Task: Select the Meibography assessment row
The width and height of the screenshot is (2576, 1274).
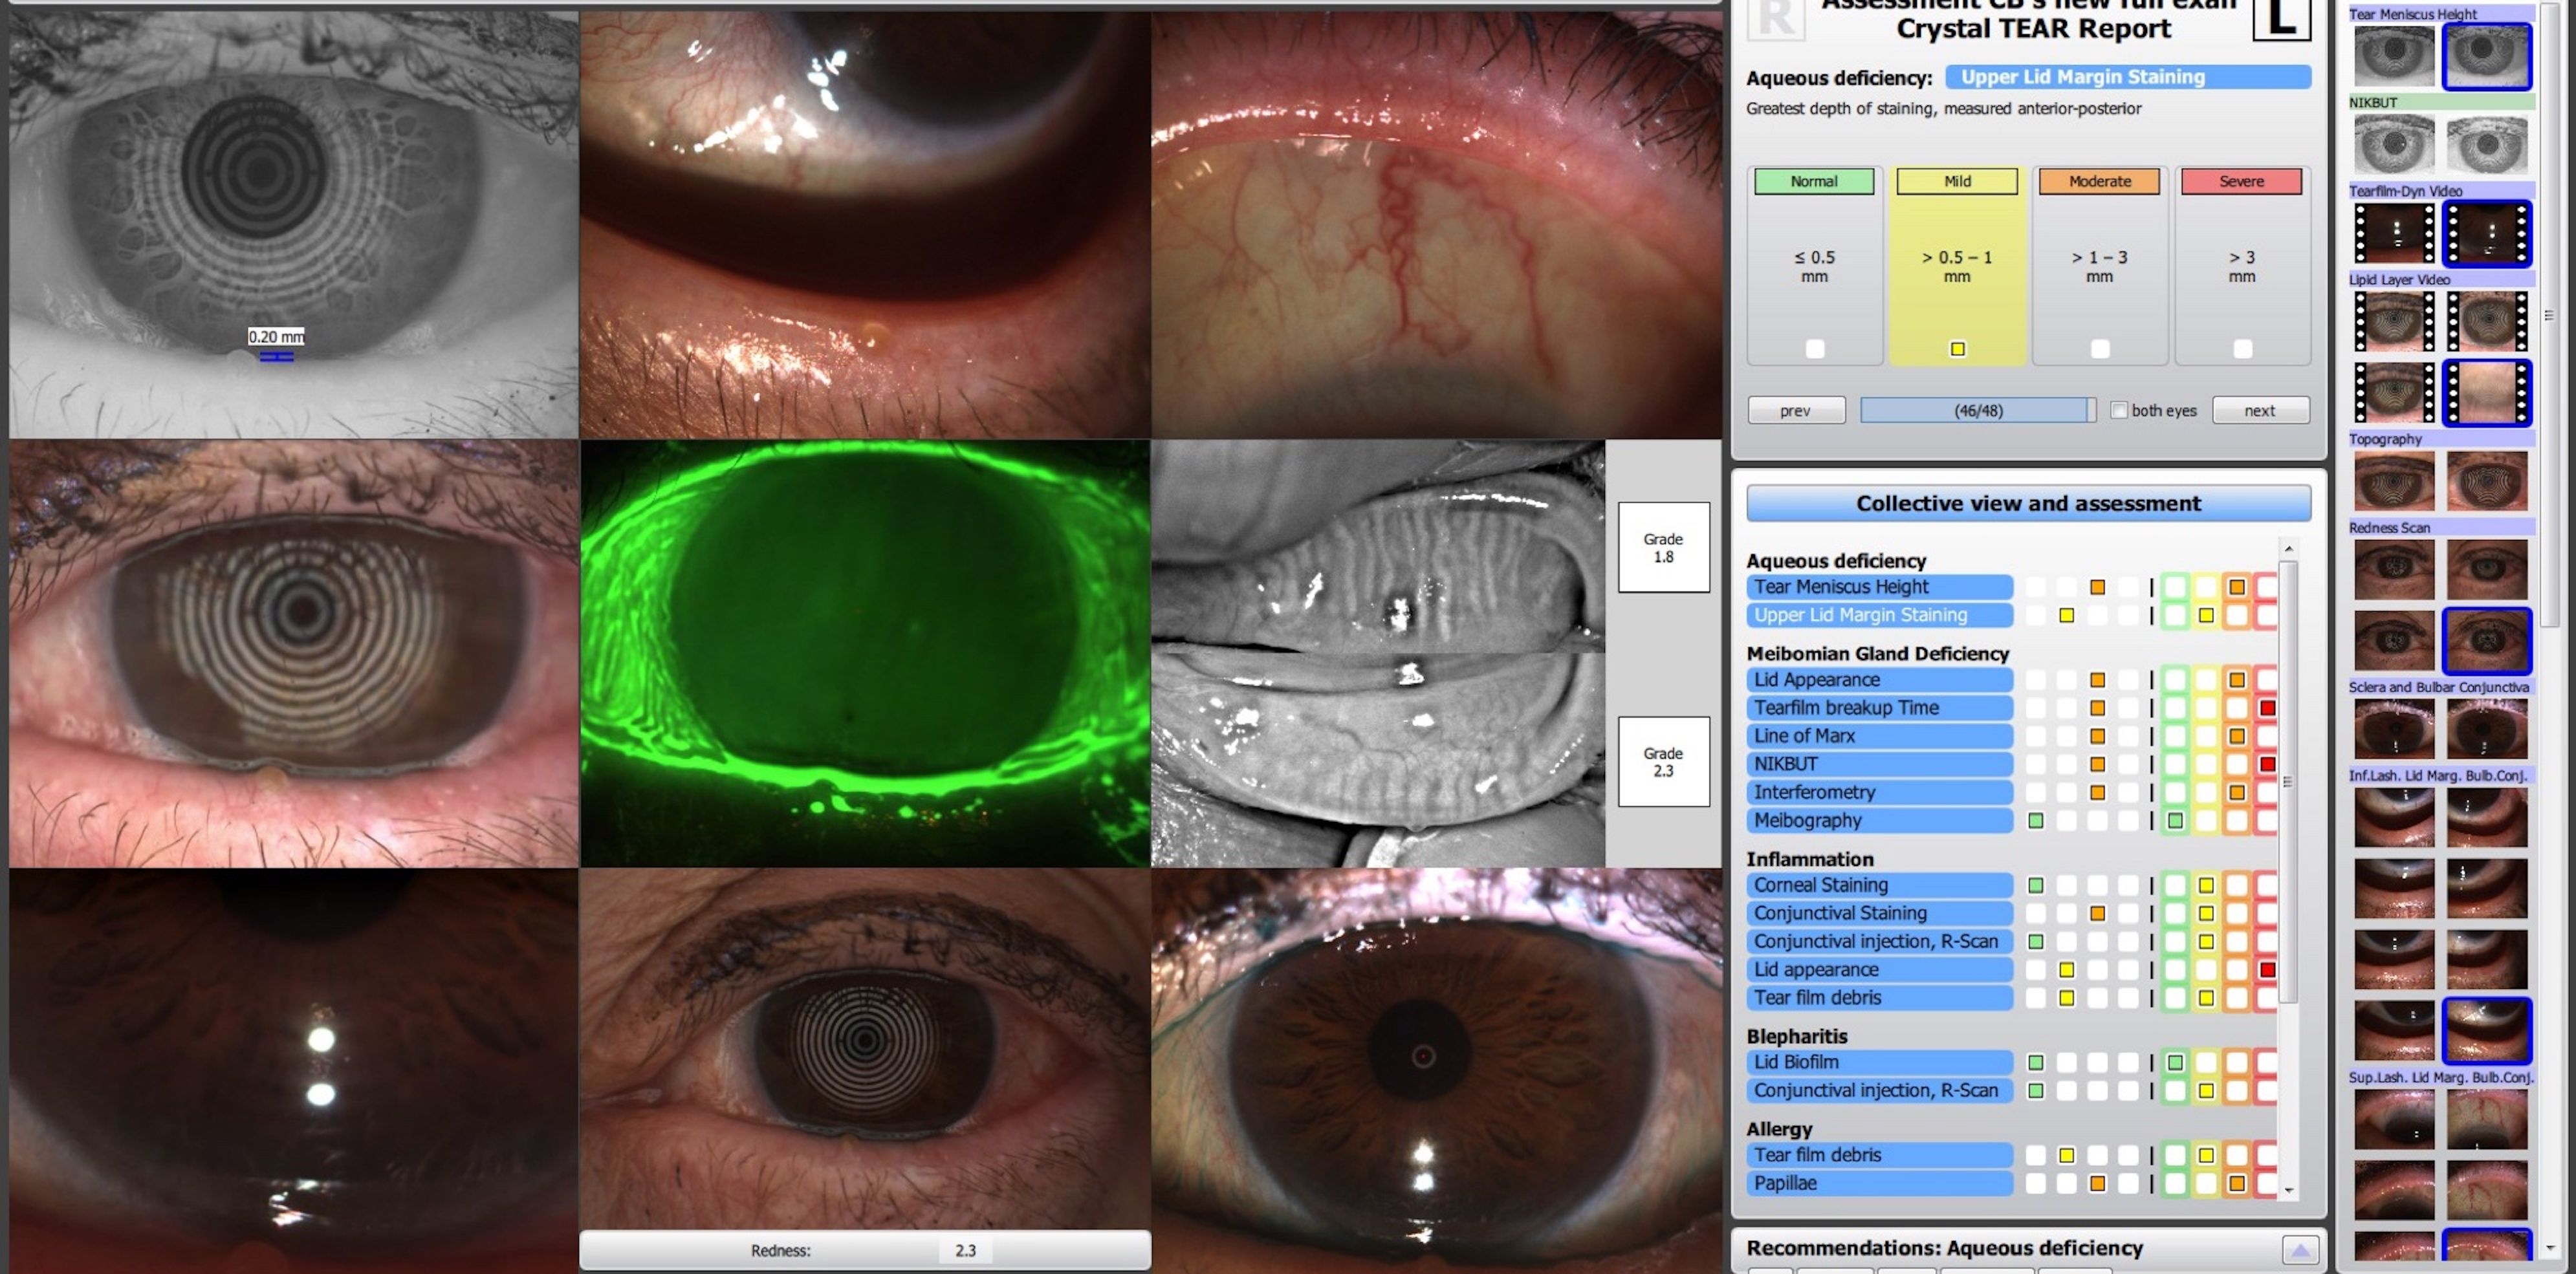Action: tap(1878, 821)
